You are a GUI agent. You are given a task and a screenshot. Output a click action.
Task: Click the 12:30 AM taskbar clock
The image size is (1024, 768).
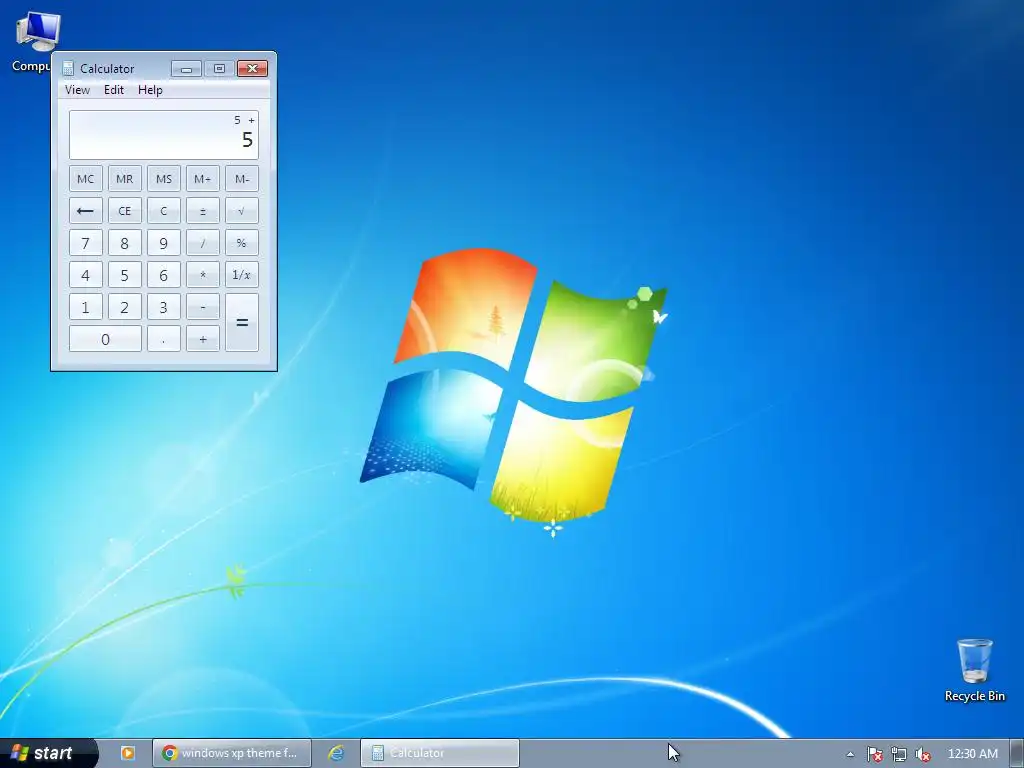click(x=972, y=754)
